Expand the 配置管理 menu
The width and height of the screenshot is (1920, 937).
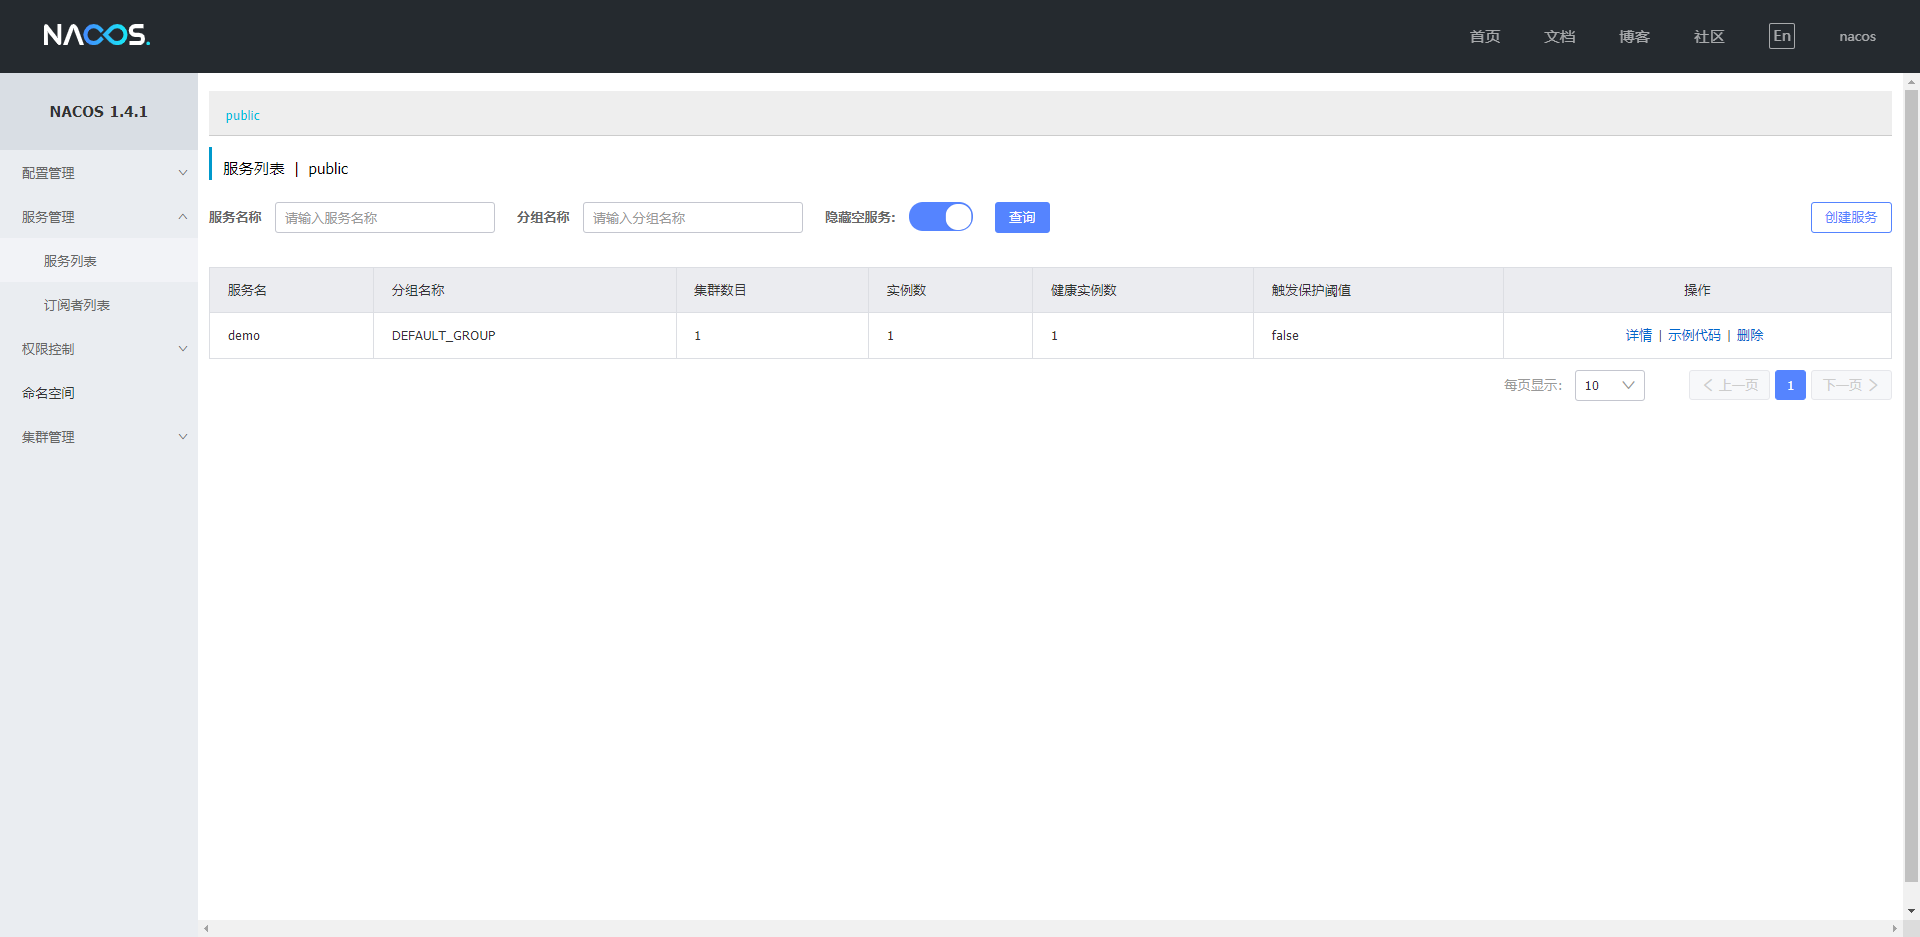pos(99,173)
